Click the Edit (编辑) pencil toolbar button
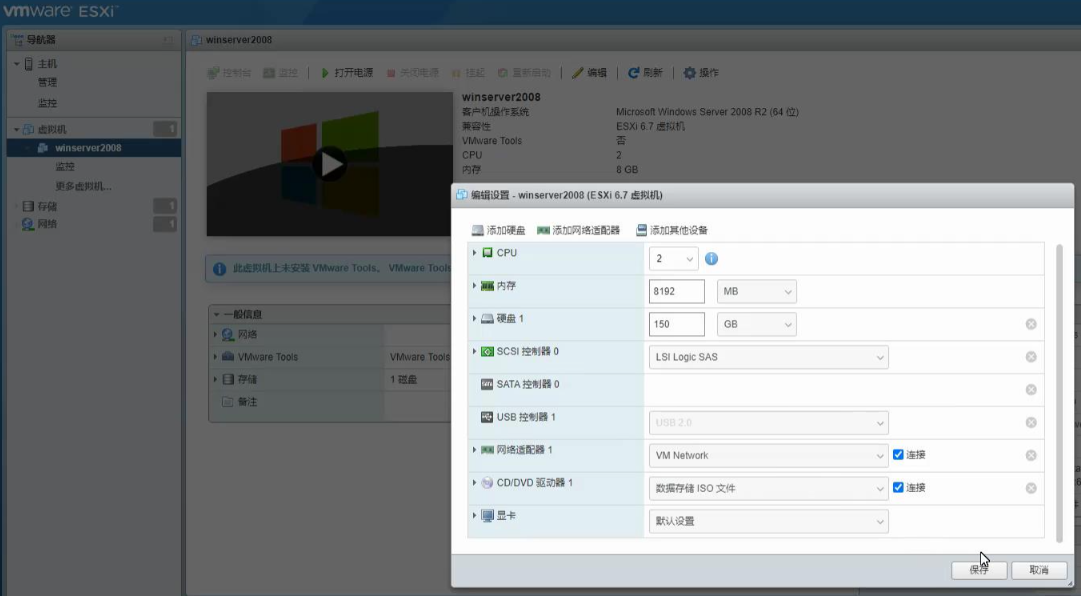Screen dimensions: 1081x596 point(589,72)
